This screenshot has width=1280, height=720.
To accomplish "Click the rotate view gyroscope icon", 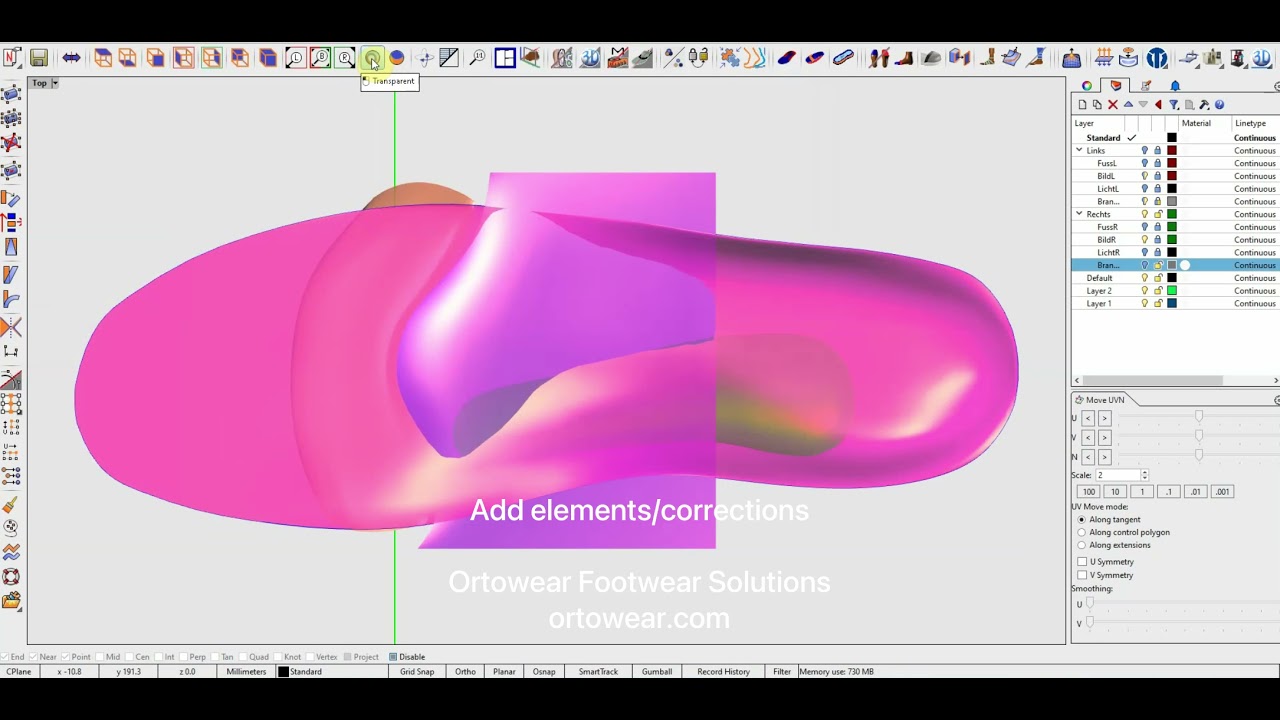I will [425, 58].
